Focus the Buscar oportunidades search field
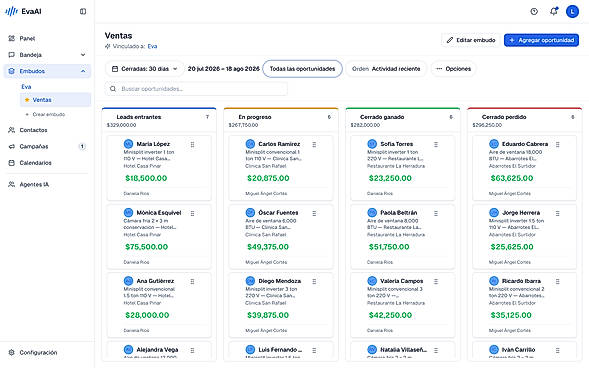Screen dimensions: 589x368 (x=196, y=89)
